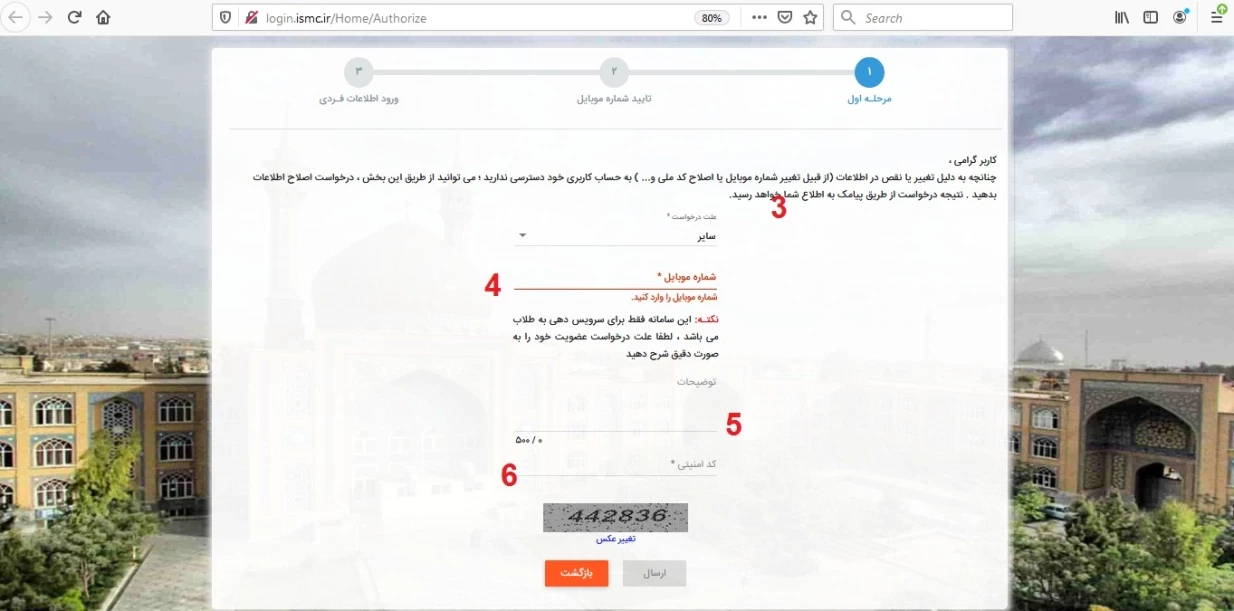Save page to Pocket

tap(785, 17)
